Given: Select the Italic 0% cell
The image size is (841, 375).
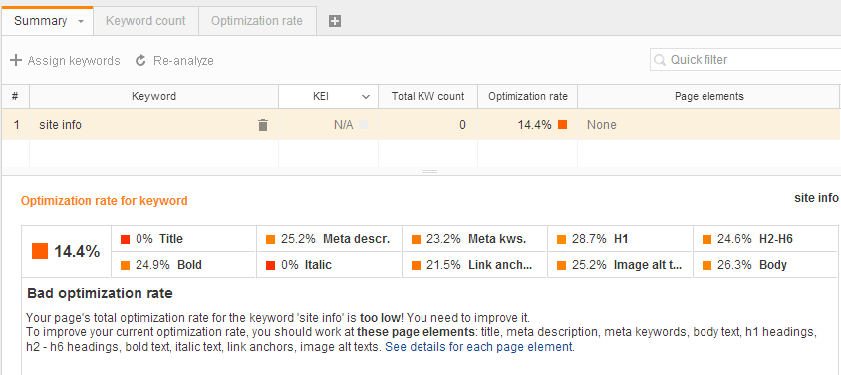Looking at the screenshot, I should pos(329,265).
